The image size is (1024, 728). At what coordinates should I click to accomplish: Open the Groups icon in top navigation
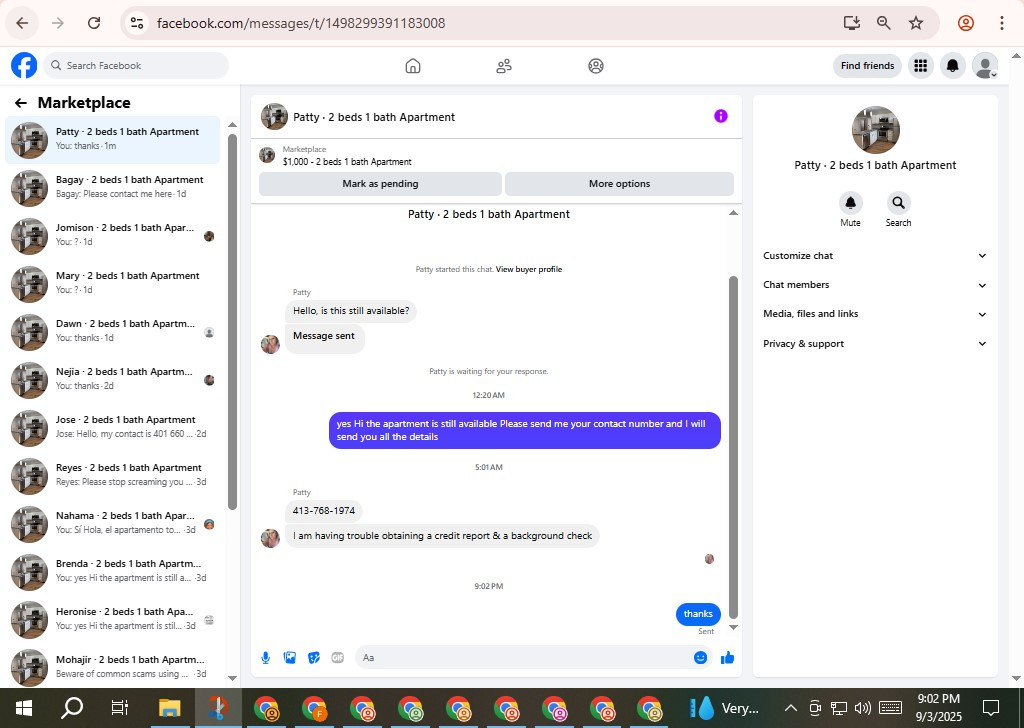click(596, 66)
